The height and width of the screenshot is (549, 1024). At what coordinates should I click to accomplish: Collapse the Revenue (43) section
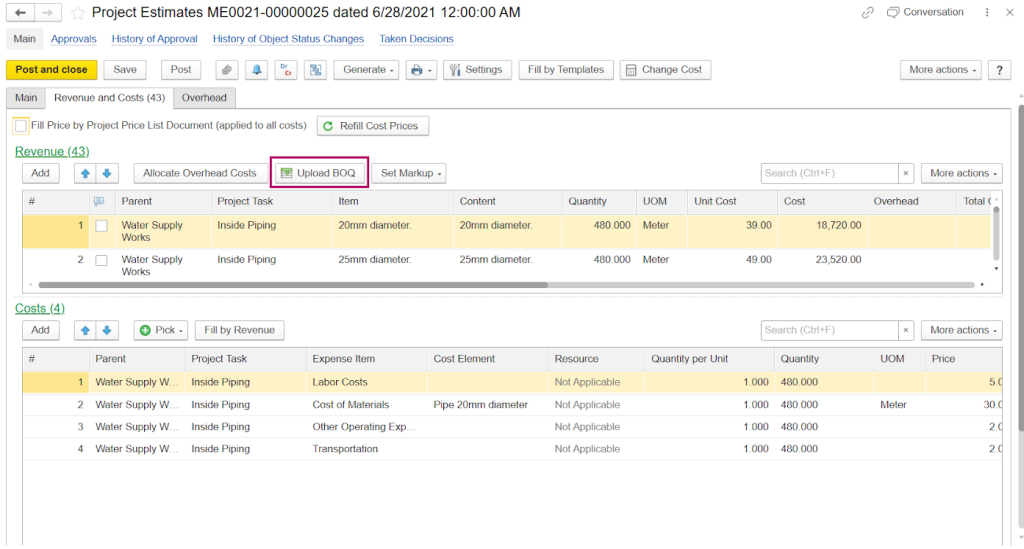pyautogui.click(x=52, y=151)
